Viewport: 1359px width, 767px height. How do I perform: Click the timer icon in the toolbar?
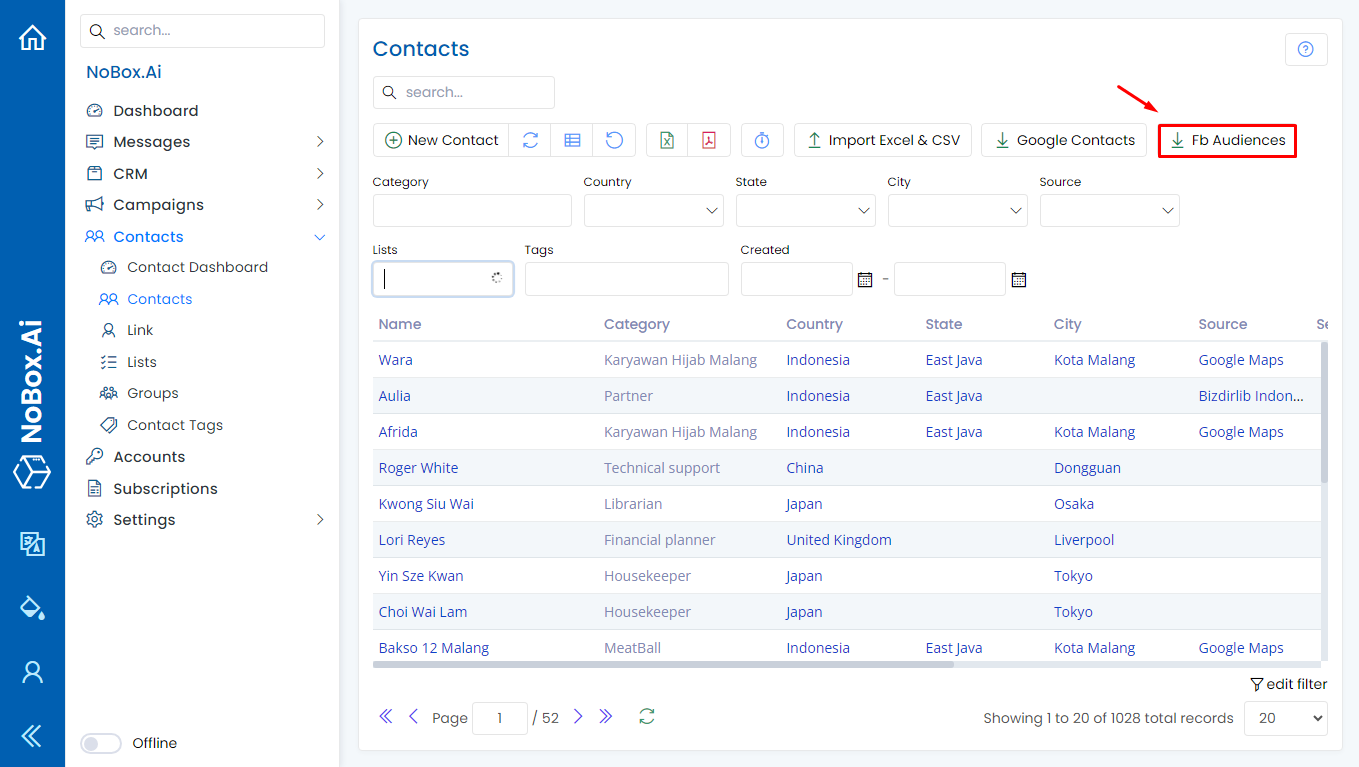[x=762, y=140]
